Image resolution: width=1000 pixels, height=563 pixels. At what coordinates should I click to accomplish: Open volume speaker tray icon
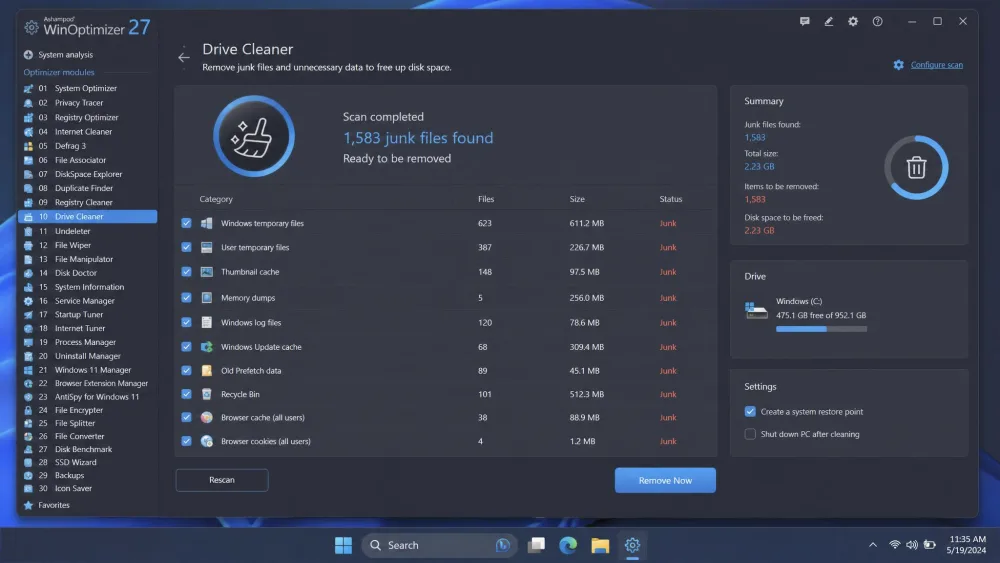(x=912, y=545)
